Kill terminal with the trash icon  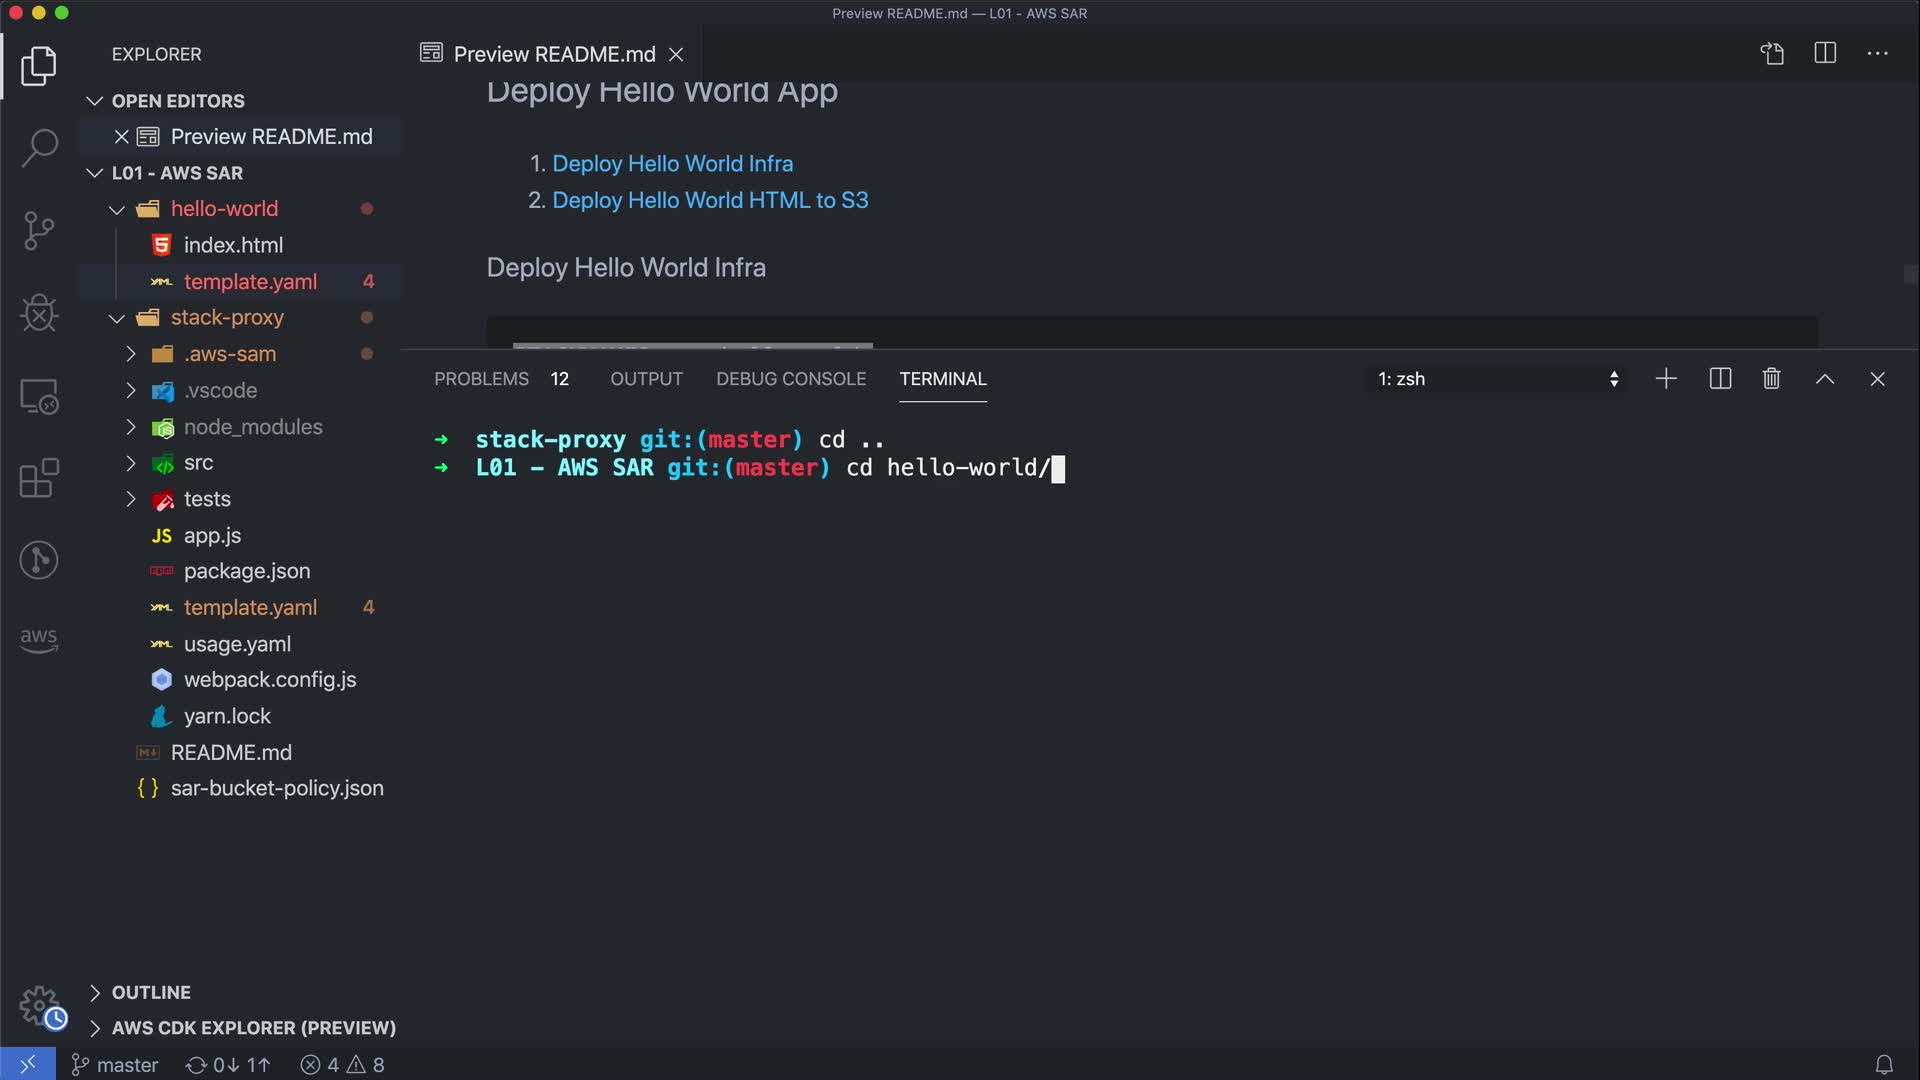1771,379
